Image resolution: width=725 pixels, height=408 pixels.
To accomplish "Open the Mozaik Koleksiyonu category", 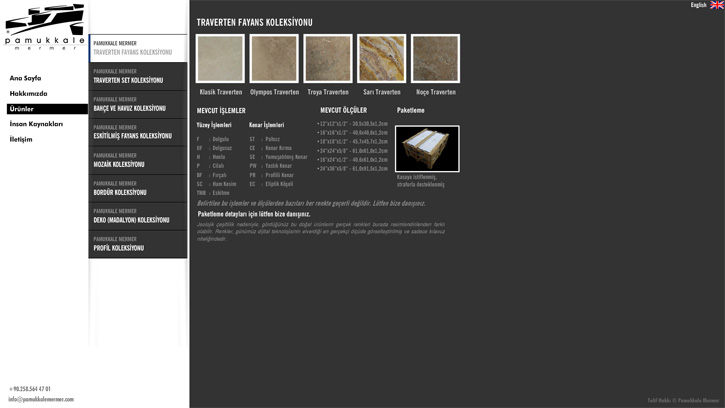I will pyautogui.click(x=137, y=160).
